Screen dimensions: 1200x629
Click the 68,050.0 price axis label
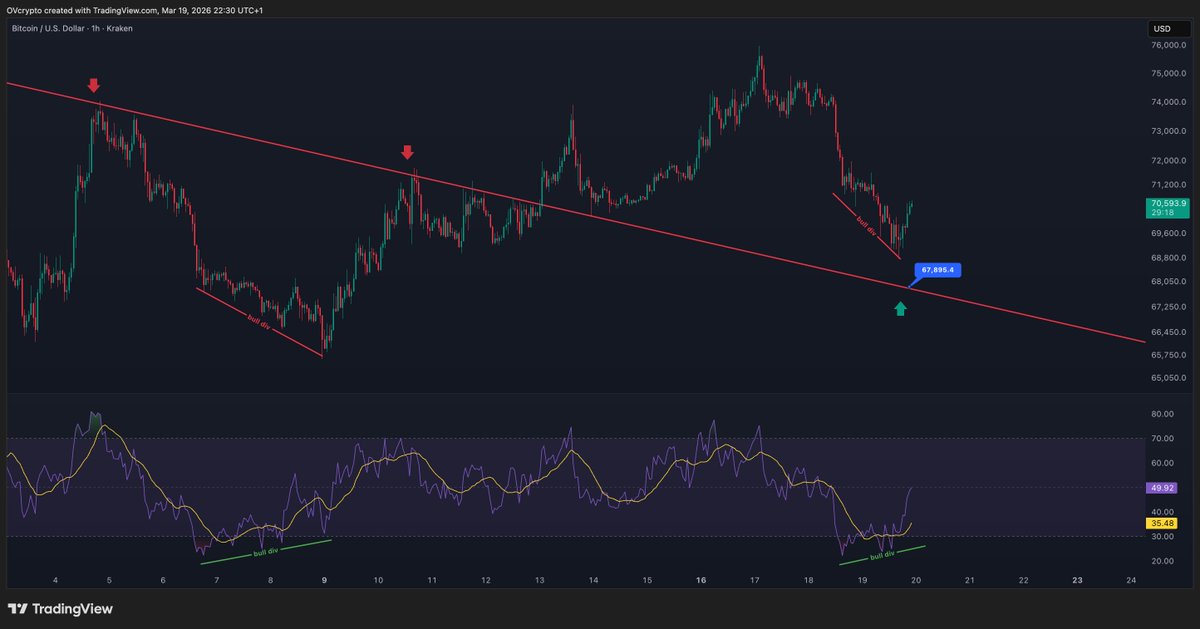coord(1169,282)
